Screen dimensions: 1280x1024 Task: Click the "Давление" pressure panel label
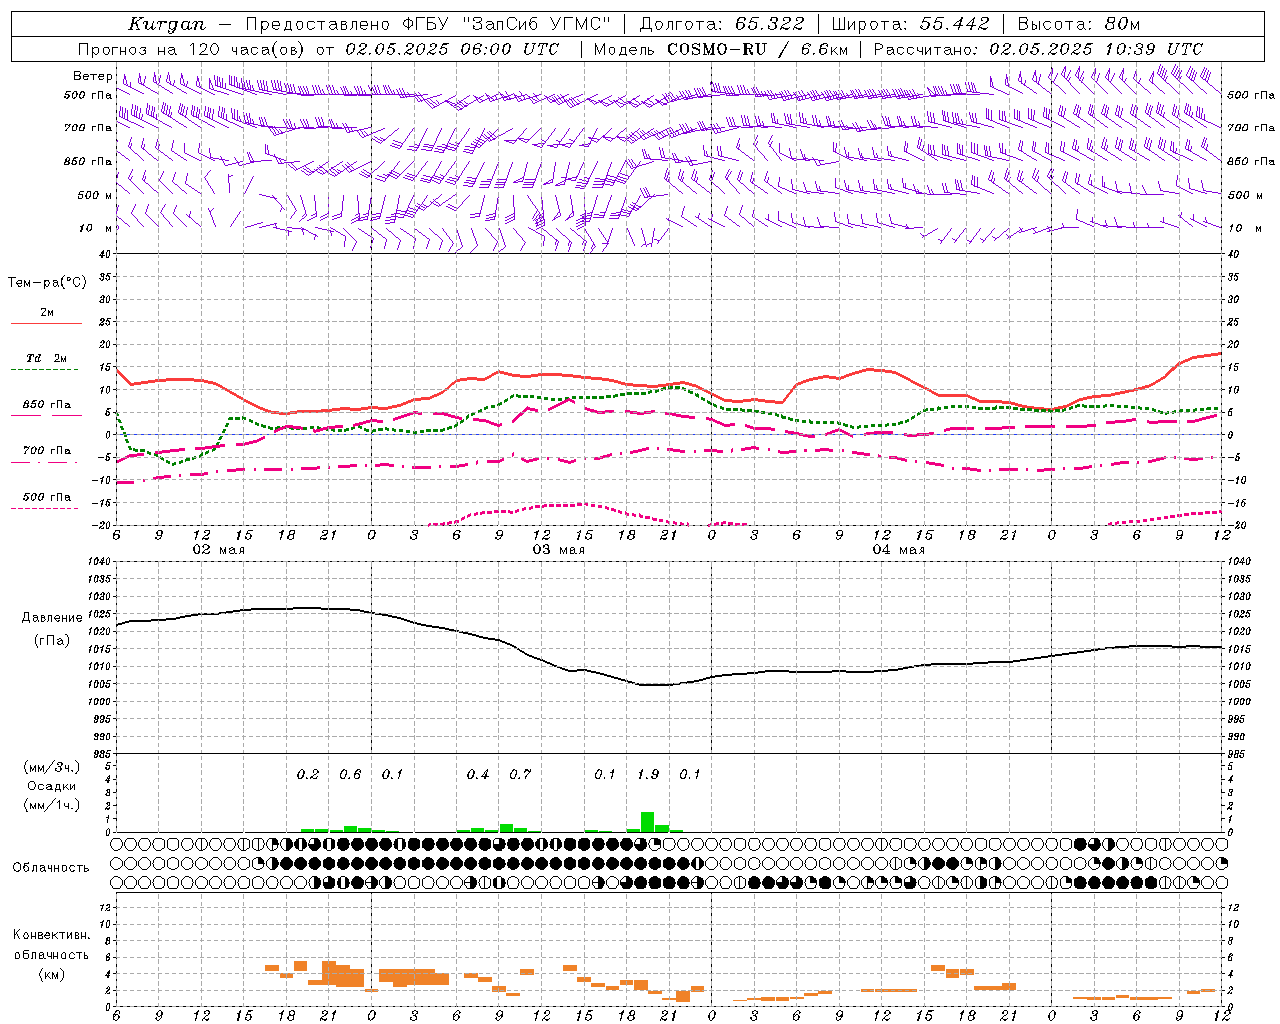point(52,618)
